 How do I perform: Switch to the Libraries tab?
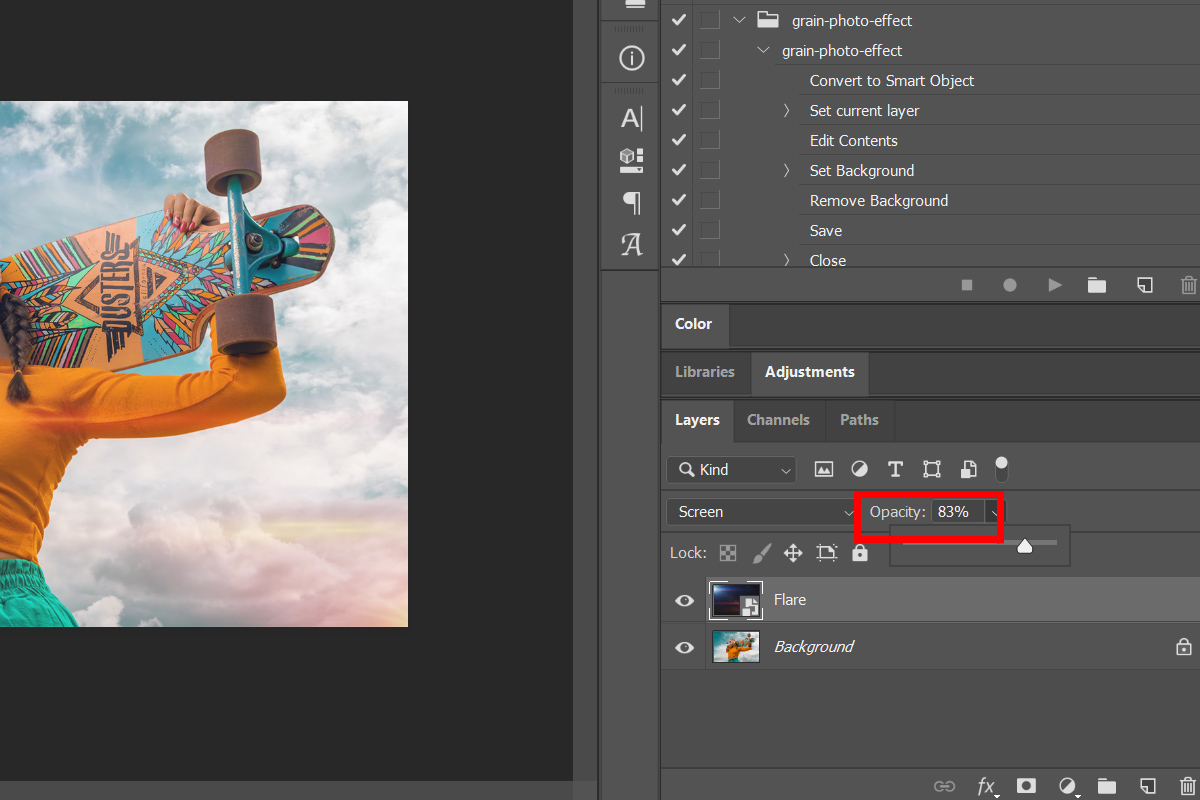(705, 372)
